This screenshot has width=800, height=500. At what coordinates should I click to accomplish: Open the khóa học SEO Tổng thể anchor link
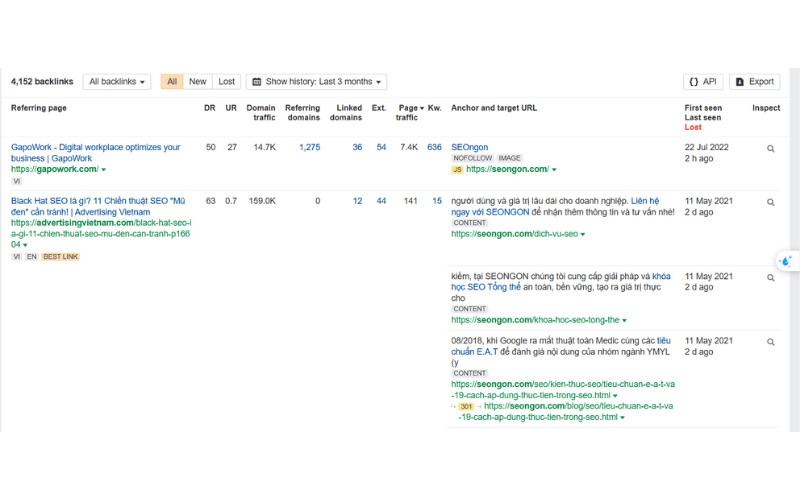(x=561, y=282)
